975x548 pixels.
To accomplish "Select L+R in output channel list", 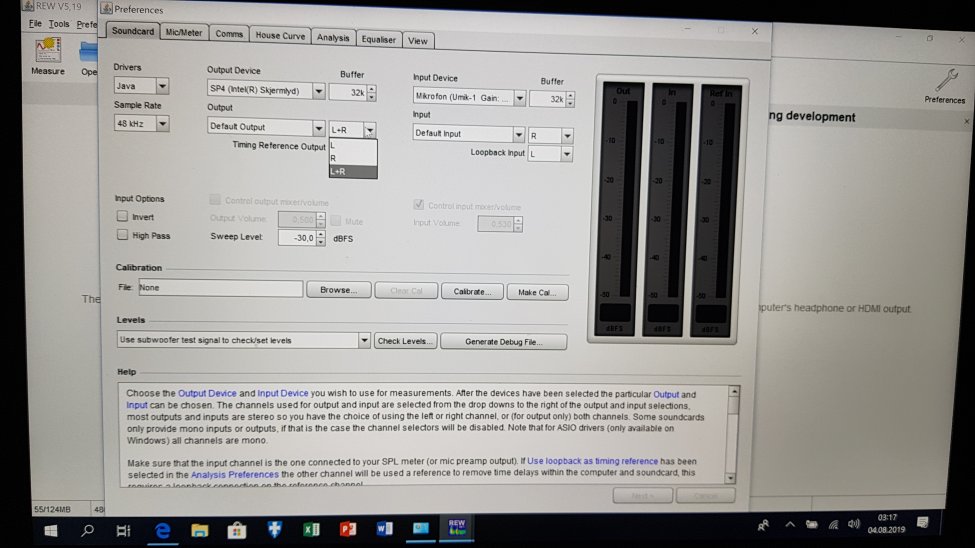I will click(353, 172).
